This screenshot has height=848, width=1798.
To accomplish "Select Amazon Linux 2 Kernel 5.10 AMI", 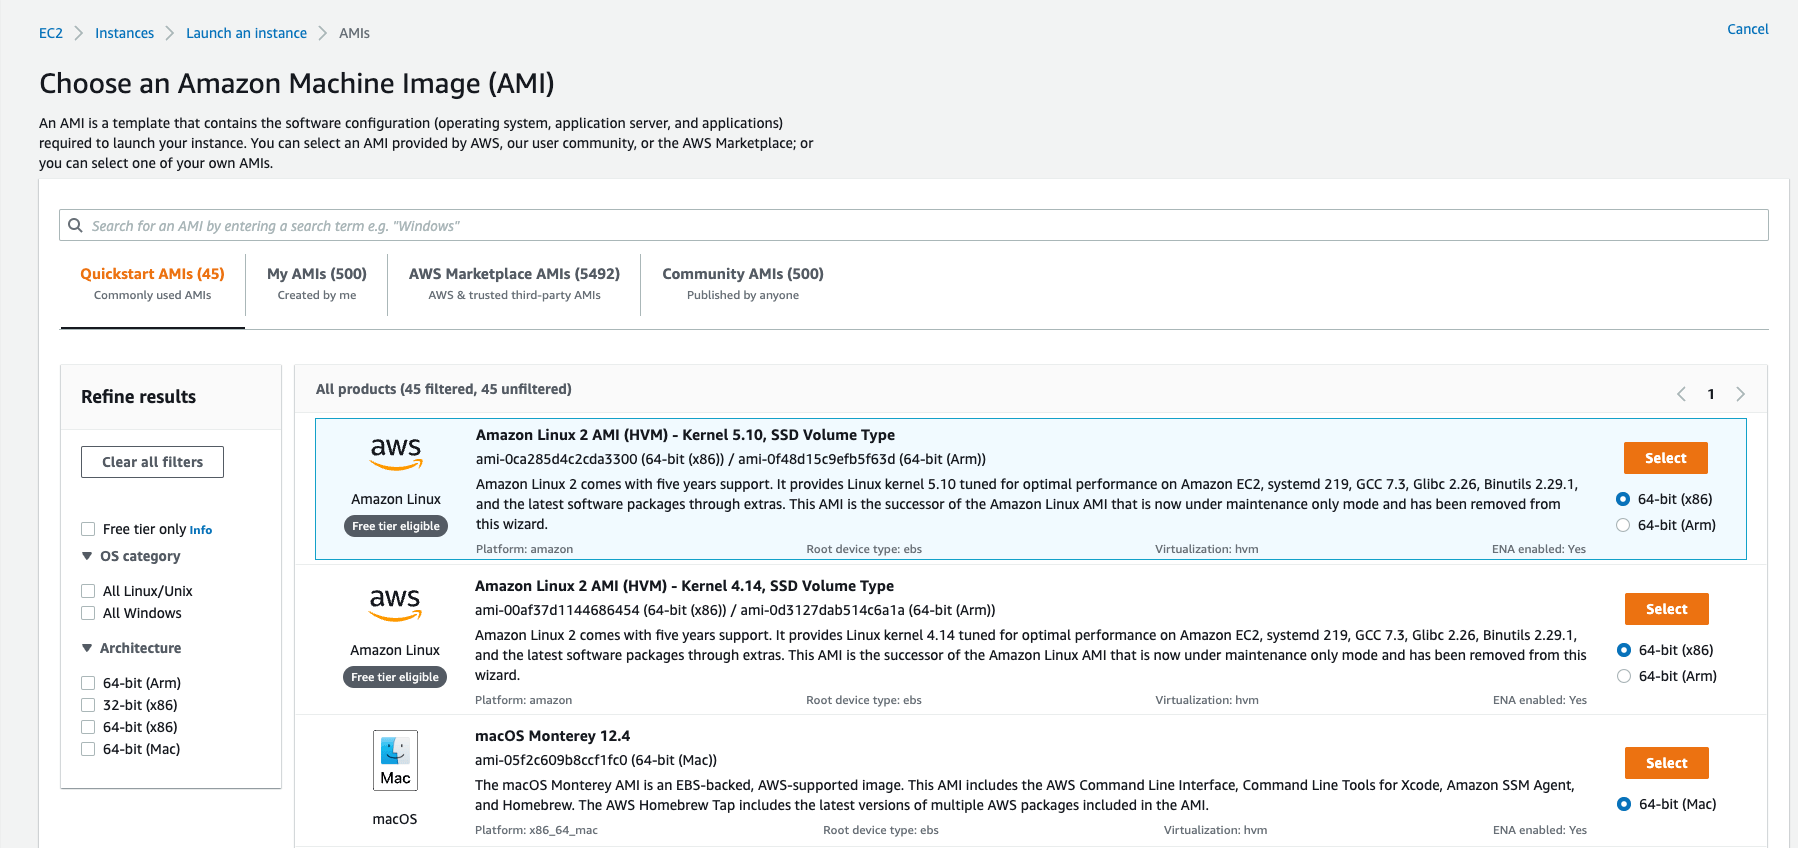I will 1666,458.
